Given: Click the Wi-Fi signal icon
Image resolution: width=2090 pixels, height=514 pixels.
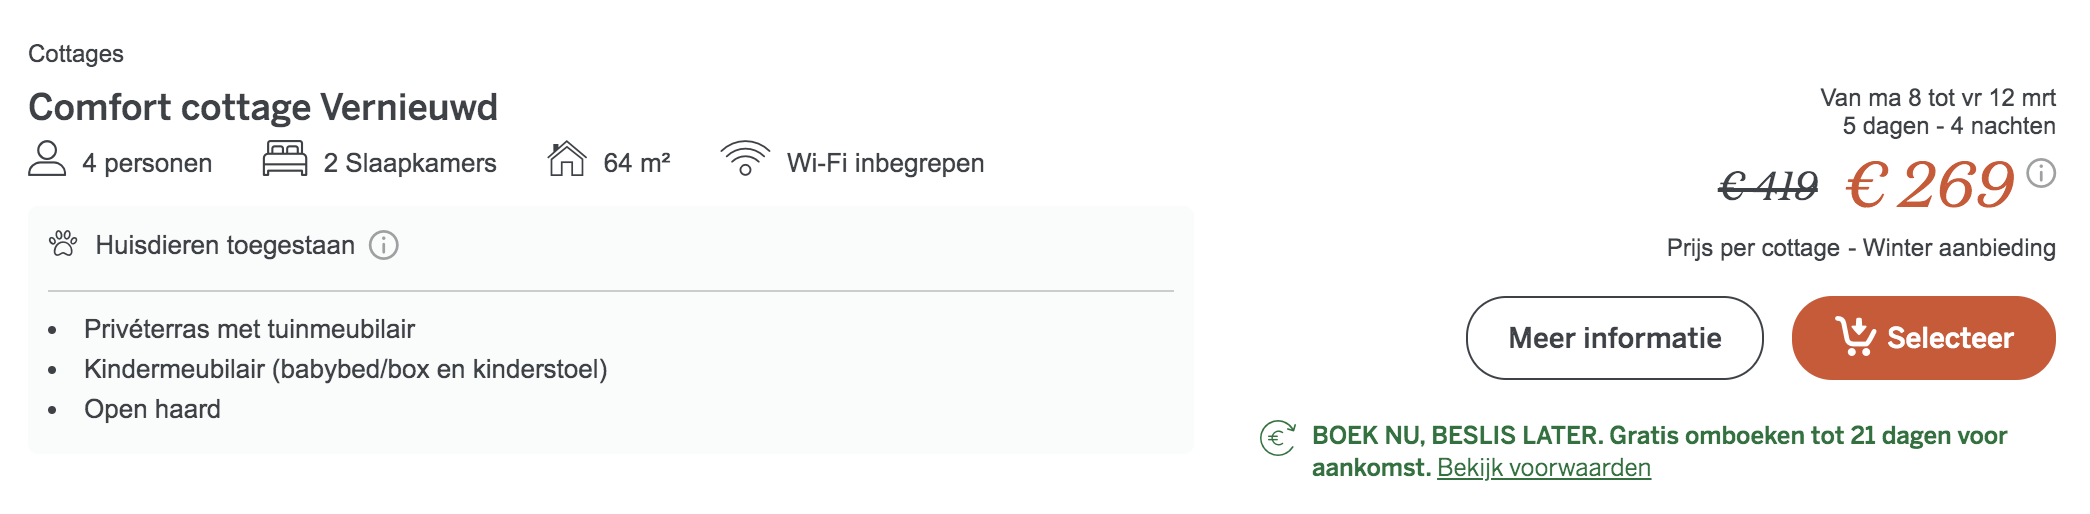Looking at the screenshot, I should pyautogui.click(x=745, y=159).
